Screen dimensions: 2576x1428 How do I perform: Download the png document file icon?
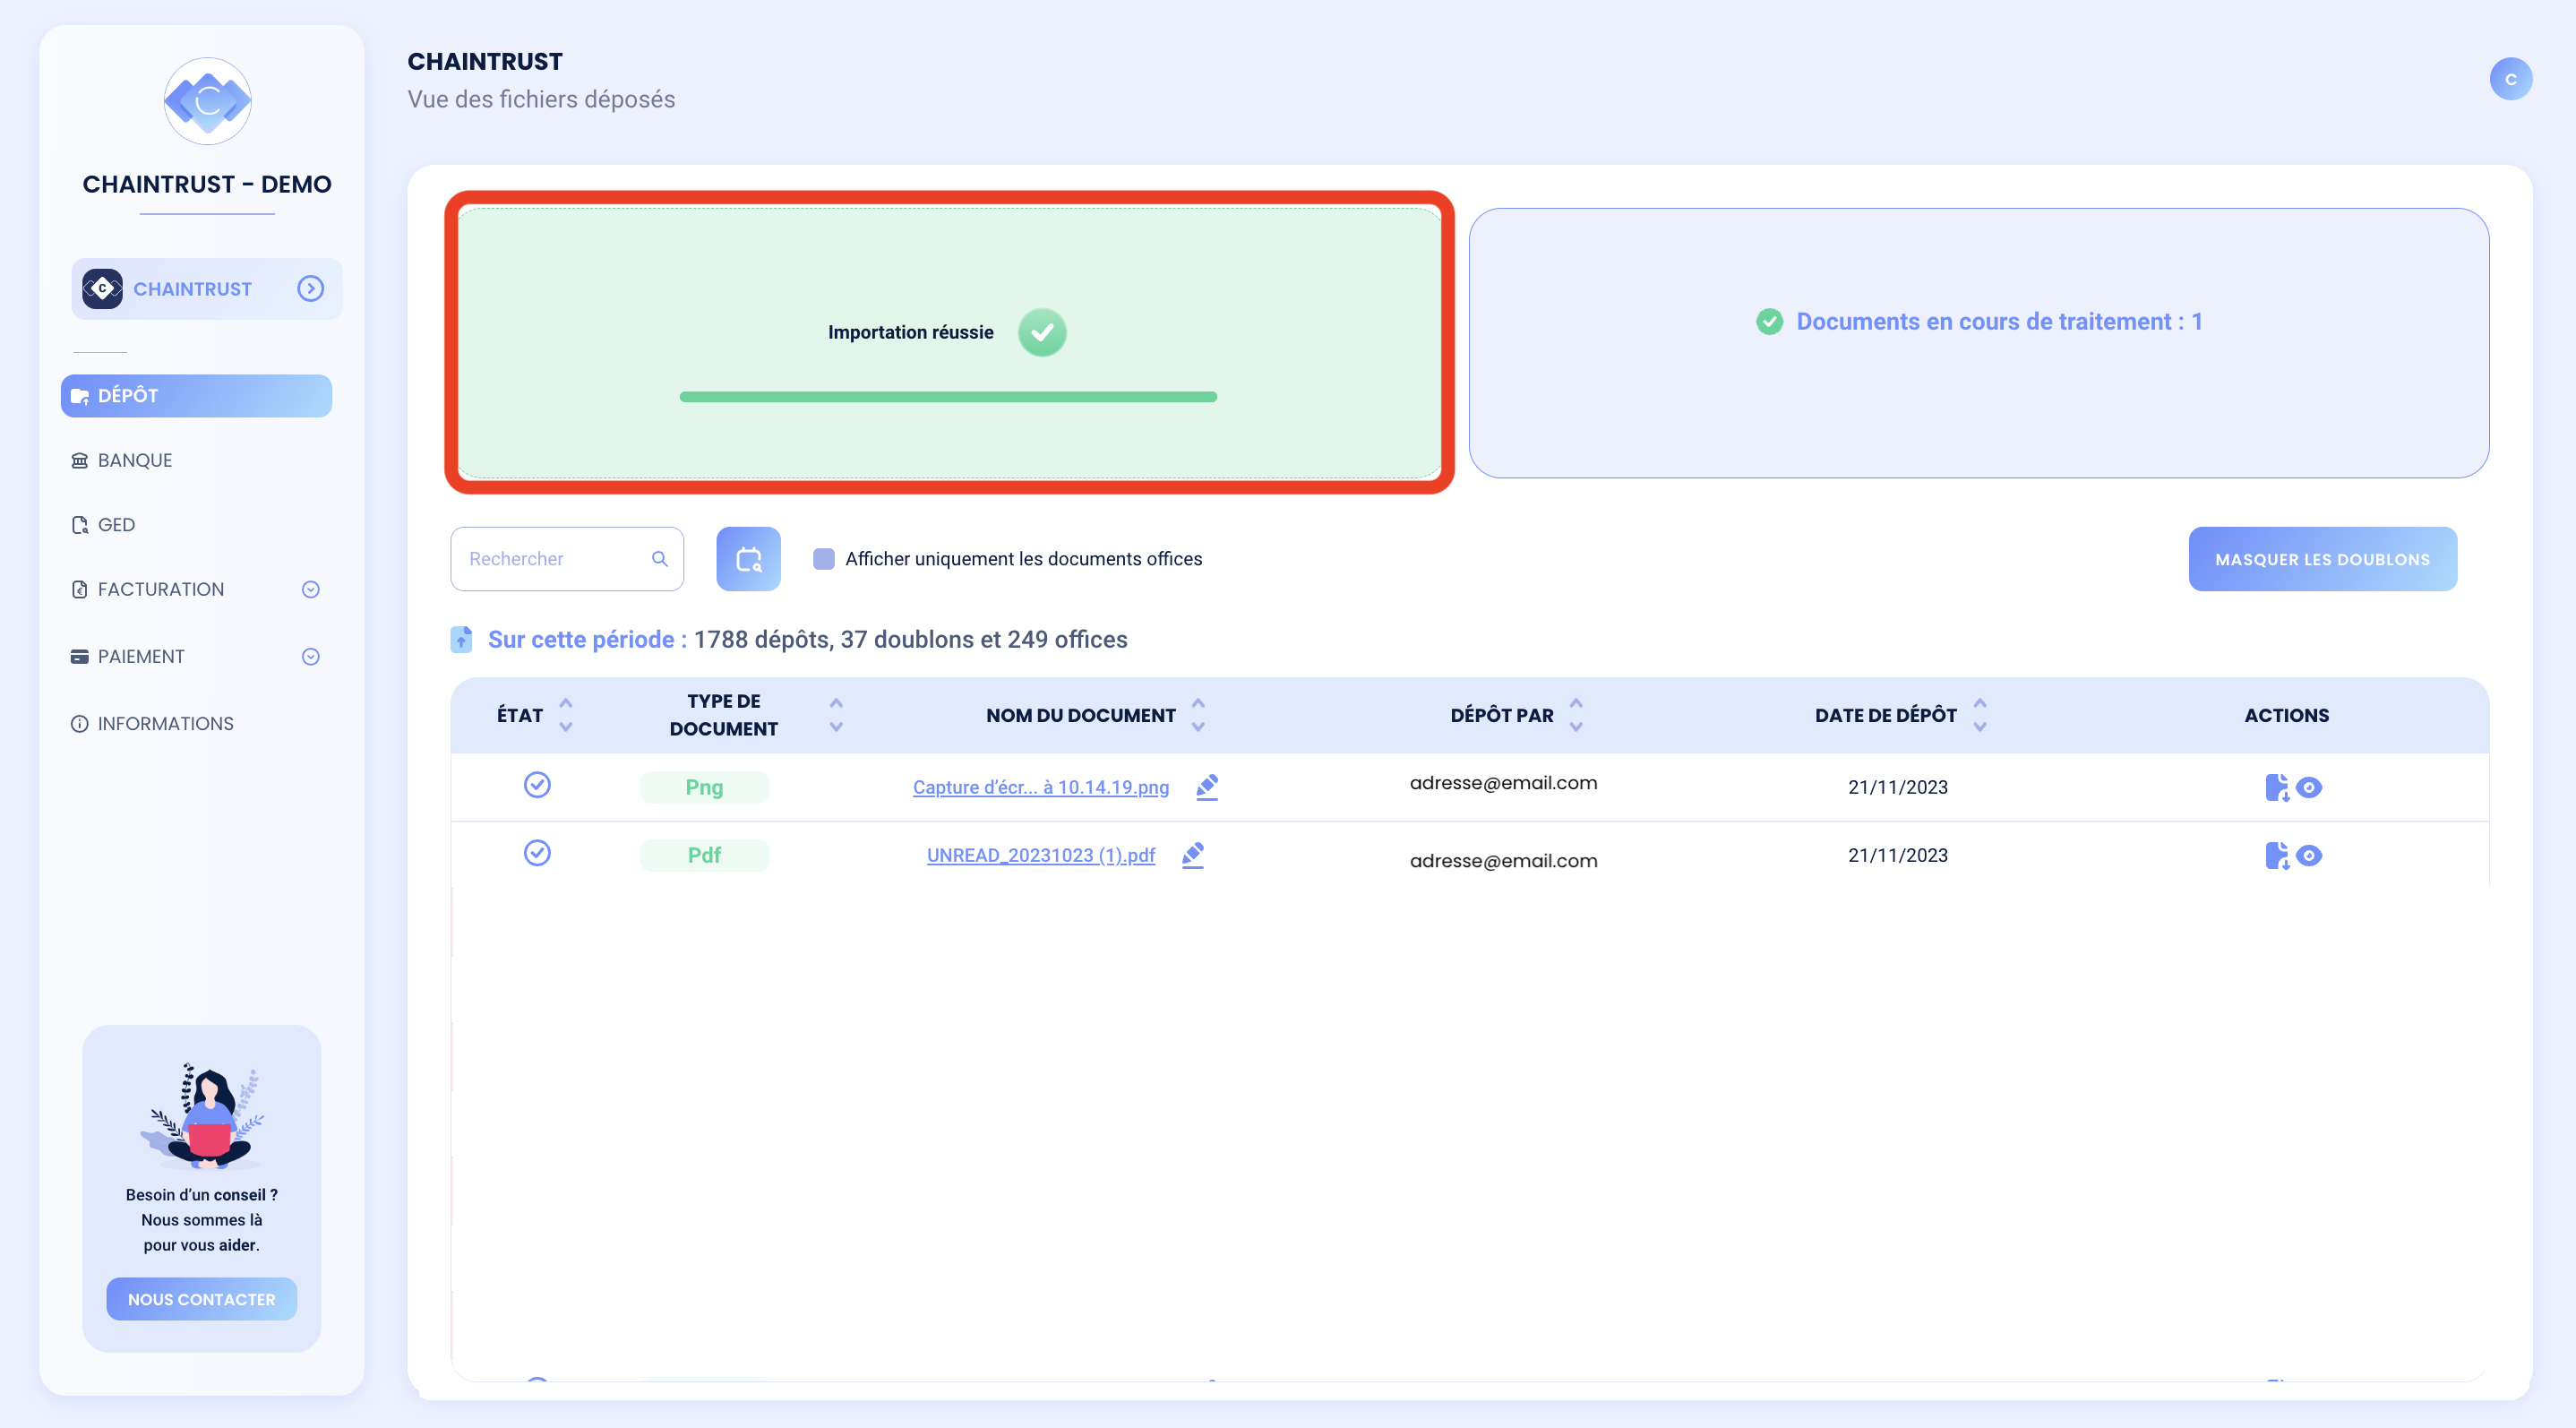pyautogui.click(x=2277, y=787)
